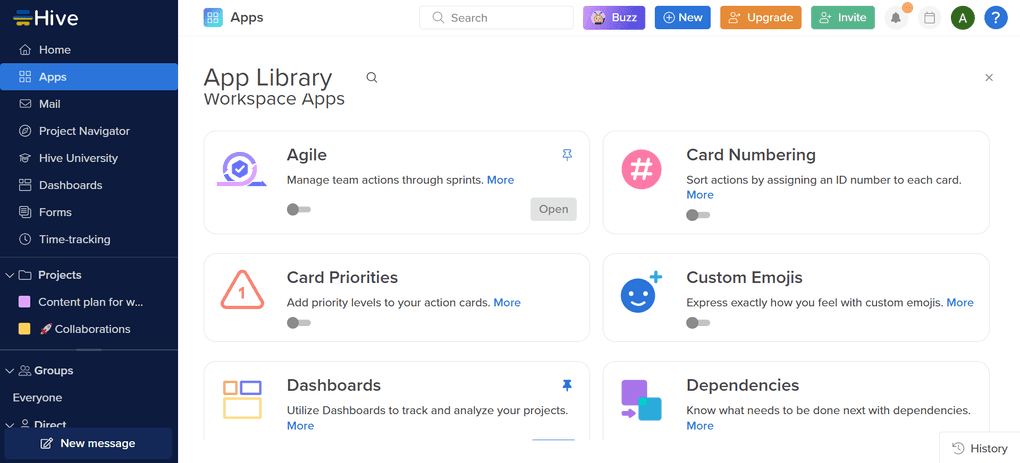This screenshot has height=463, width=1020.
Task: Select Apps in the sidebar
Action: [x=89, y=77]
